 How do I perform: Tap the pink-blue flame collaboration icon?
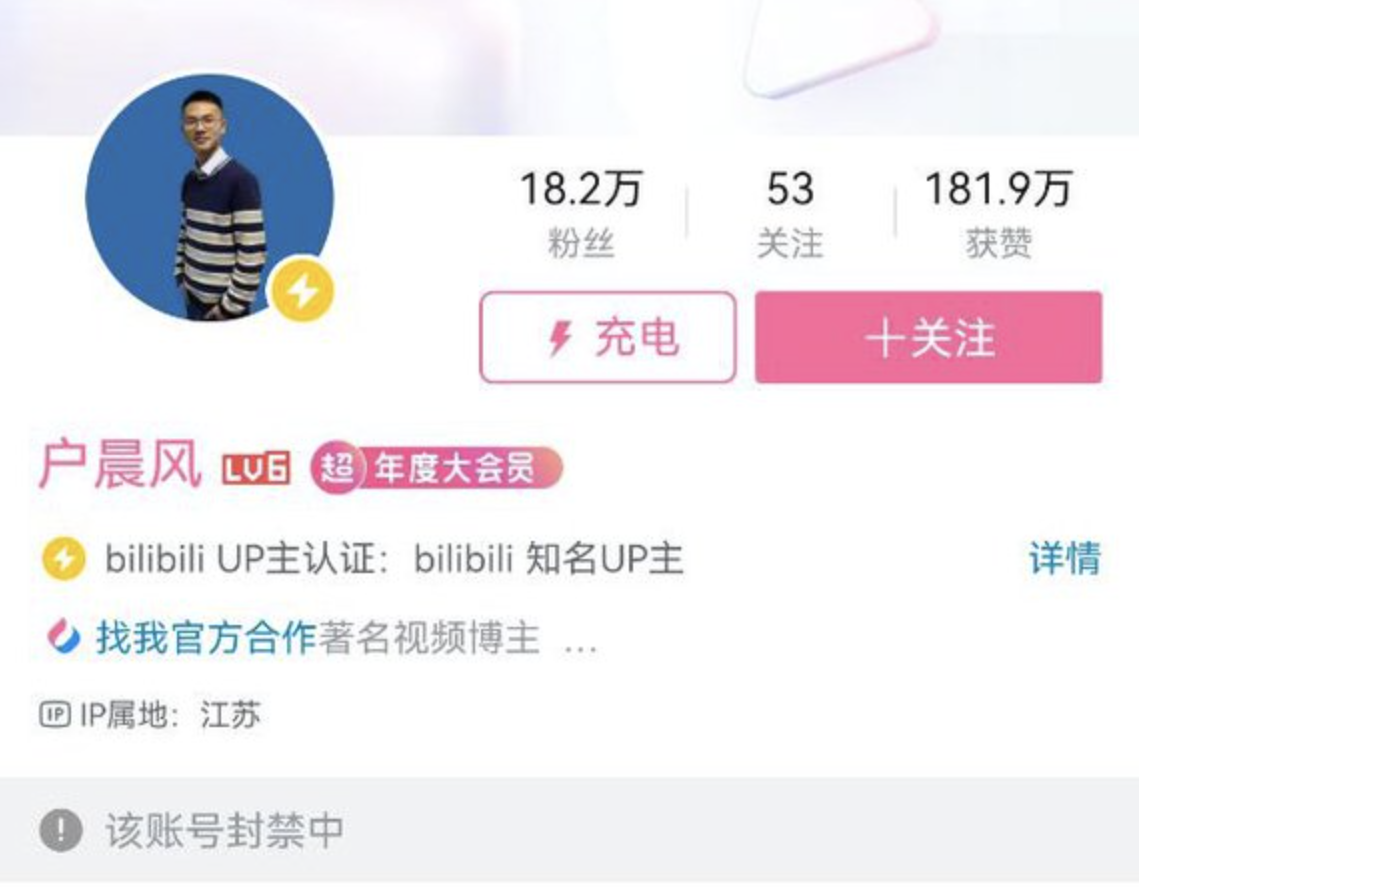point(63,636)
